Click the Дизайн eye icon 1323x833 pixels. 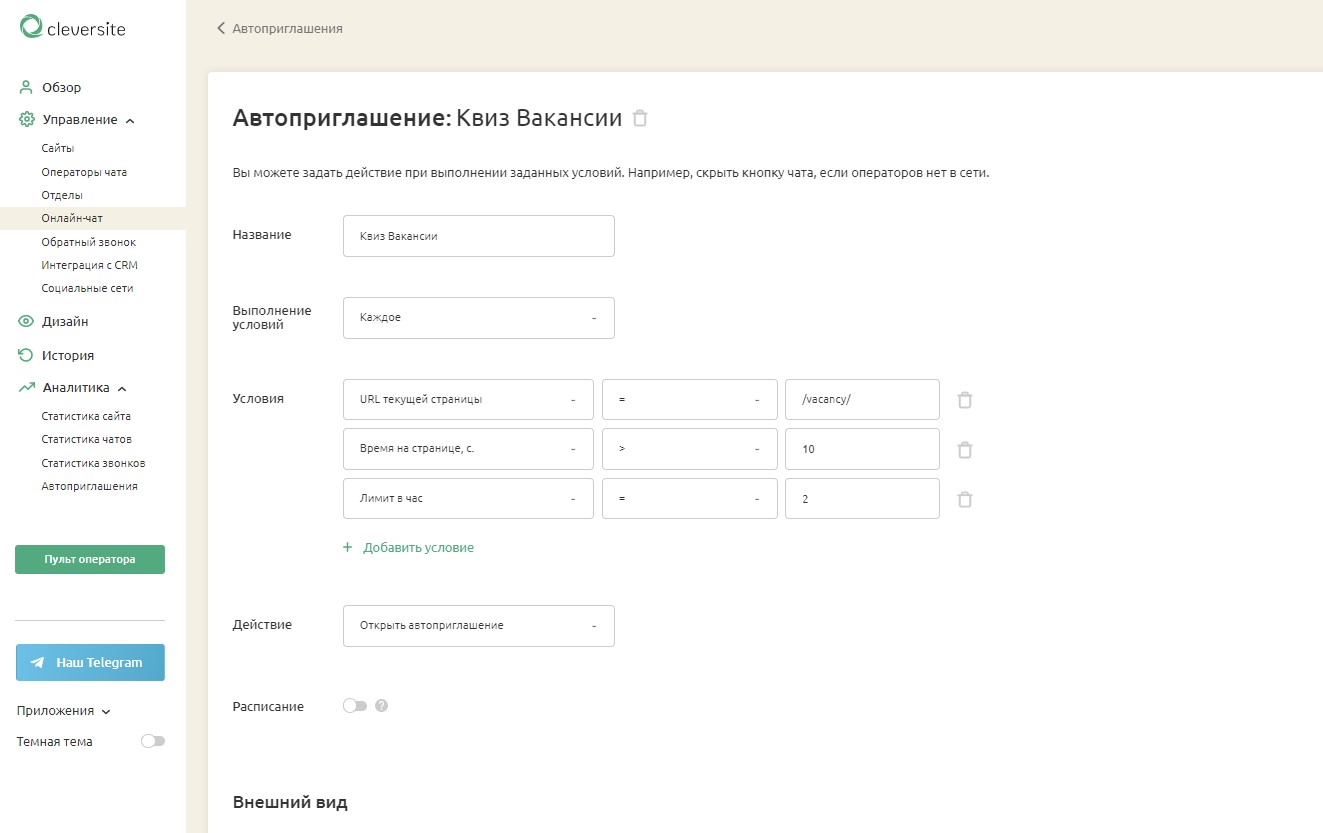click(x=27, y=322)
